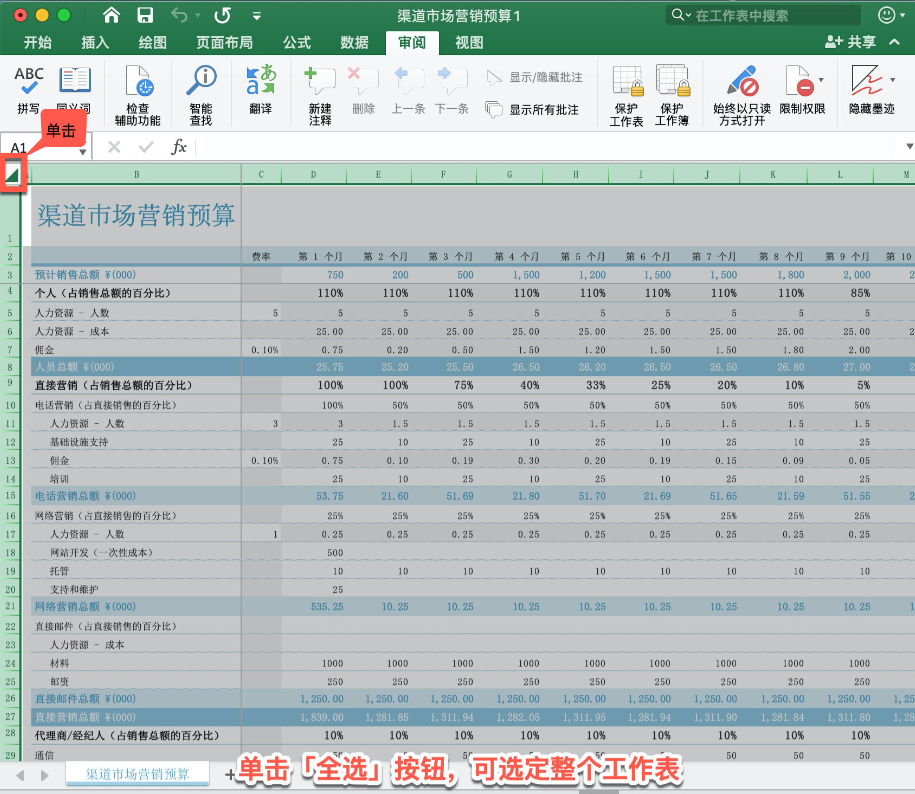Click inside the formula bar
The width and height of the screenshot is (915, 794).
pyautogui.click(x=549, y=147)
